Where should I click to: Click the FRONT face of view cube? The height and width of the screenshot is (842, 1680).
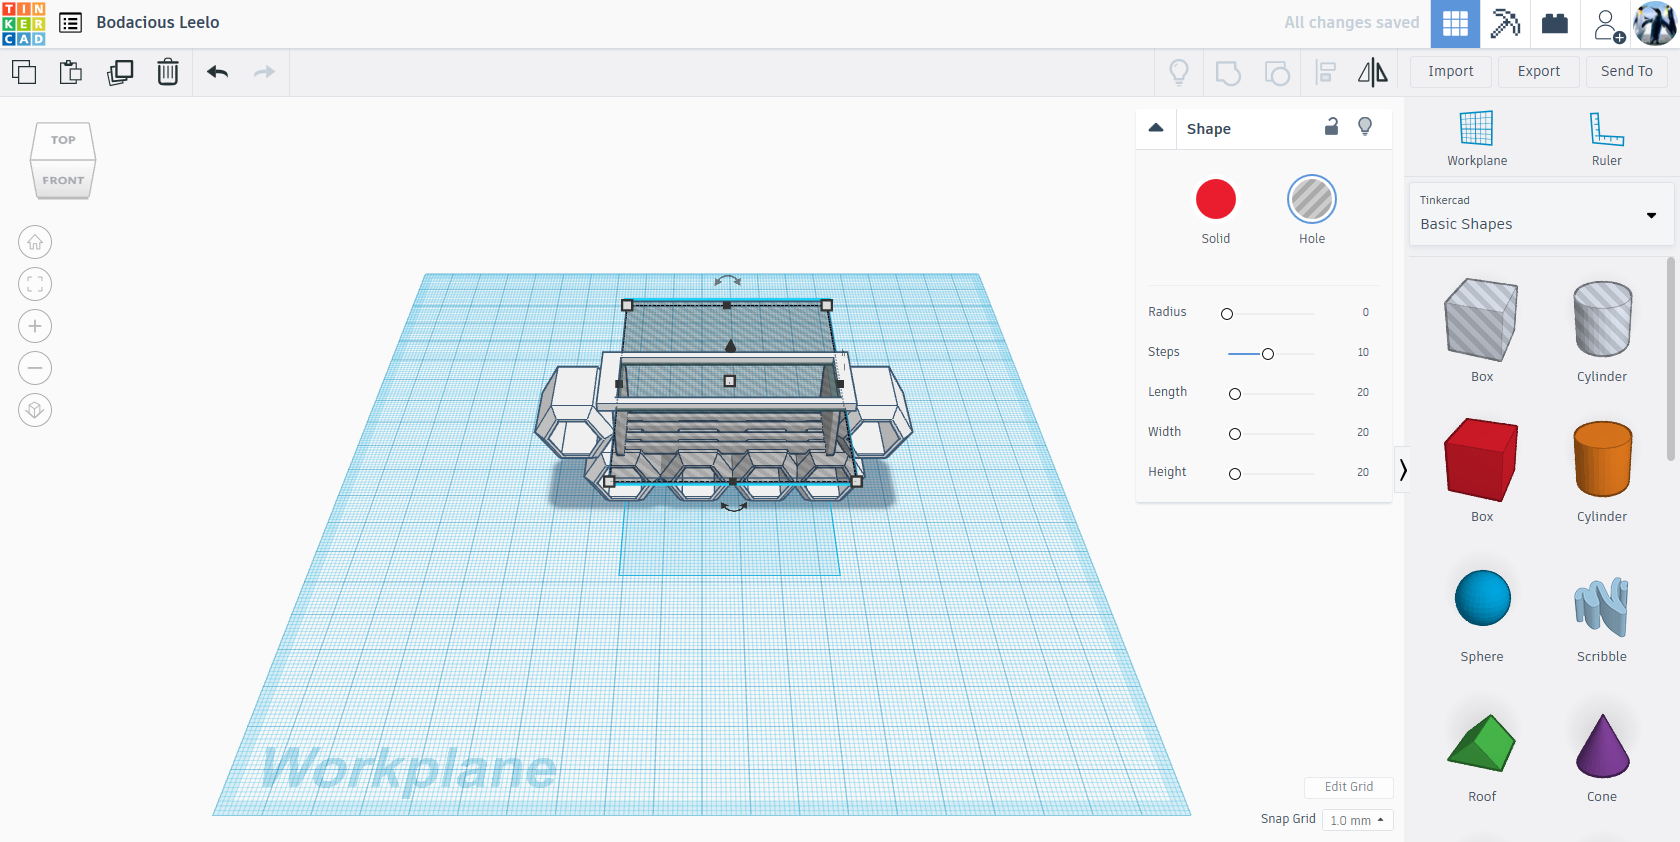click(63, 180)
